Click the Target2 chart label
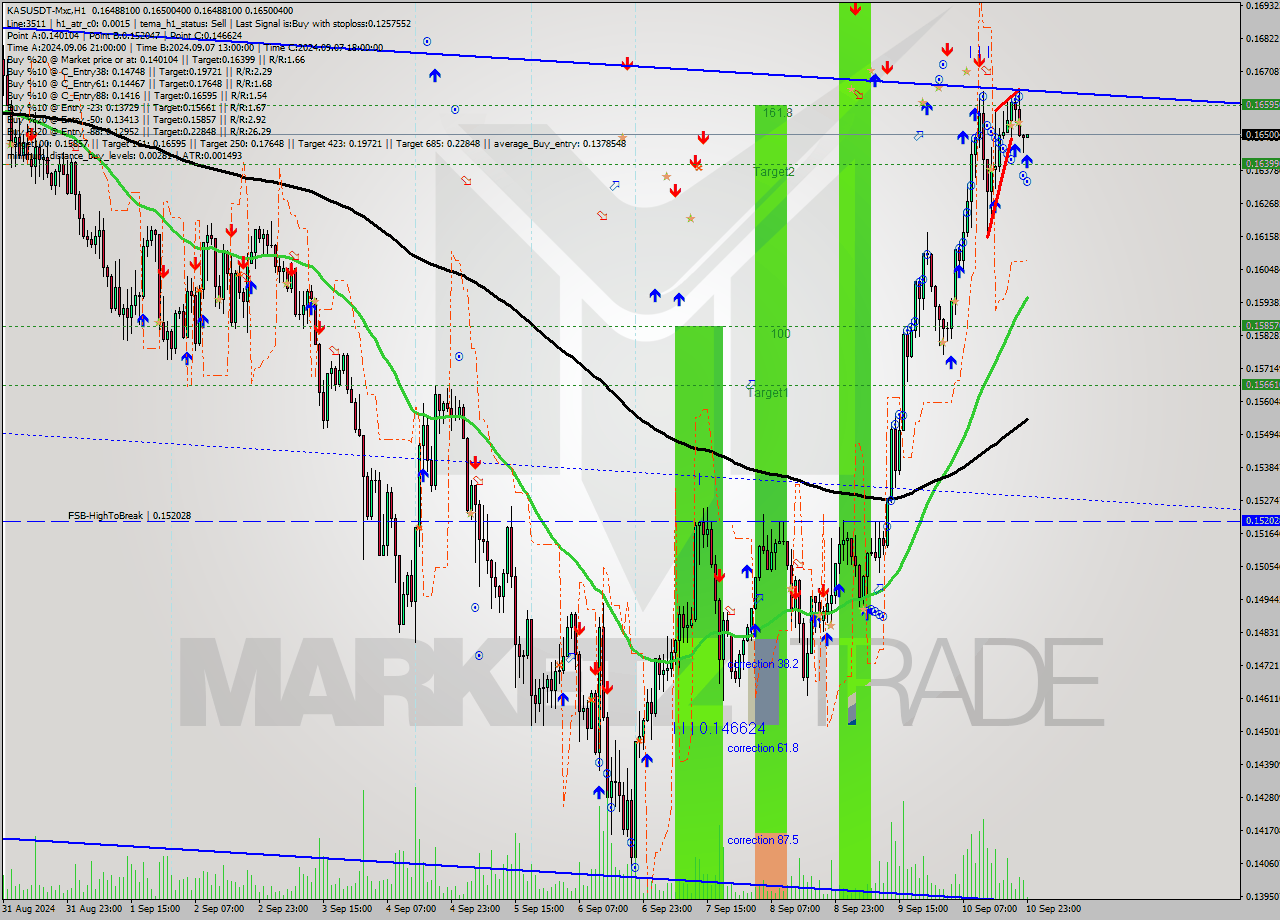1280x920 pixels. click(774, 171)
